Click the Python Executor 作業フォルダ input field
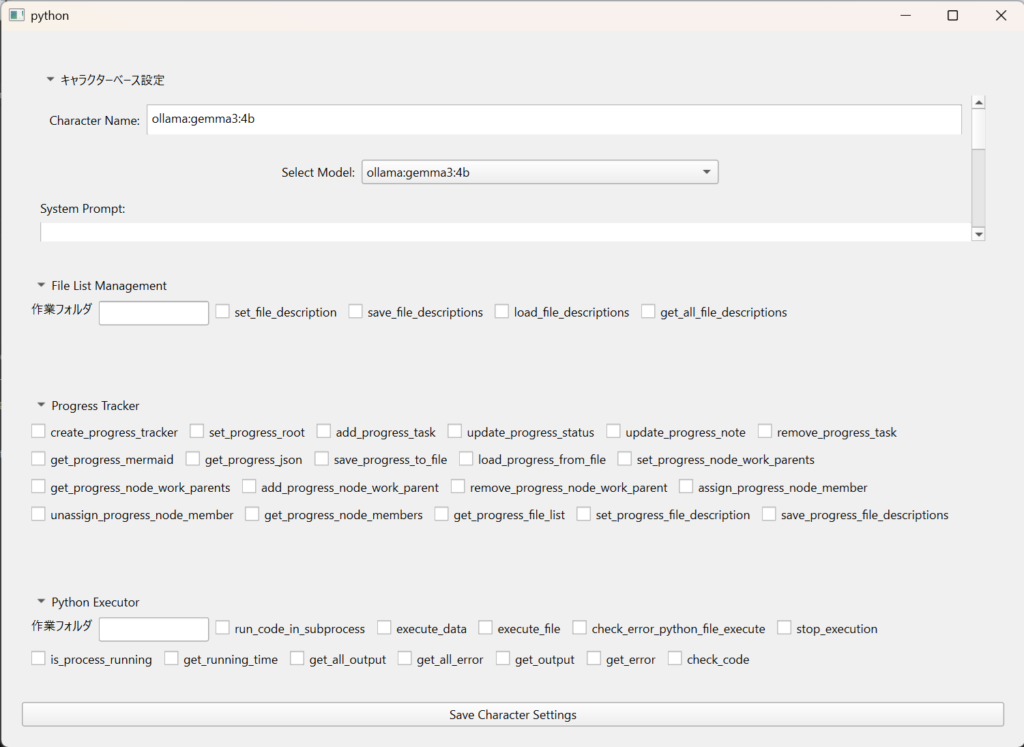Screen dimensions: 1024x747 pos(154,629)
